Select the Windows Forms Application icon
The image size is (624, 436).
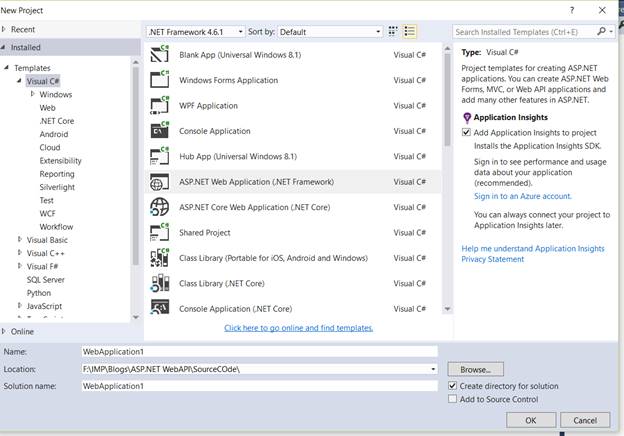point(160,80)
